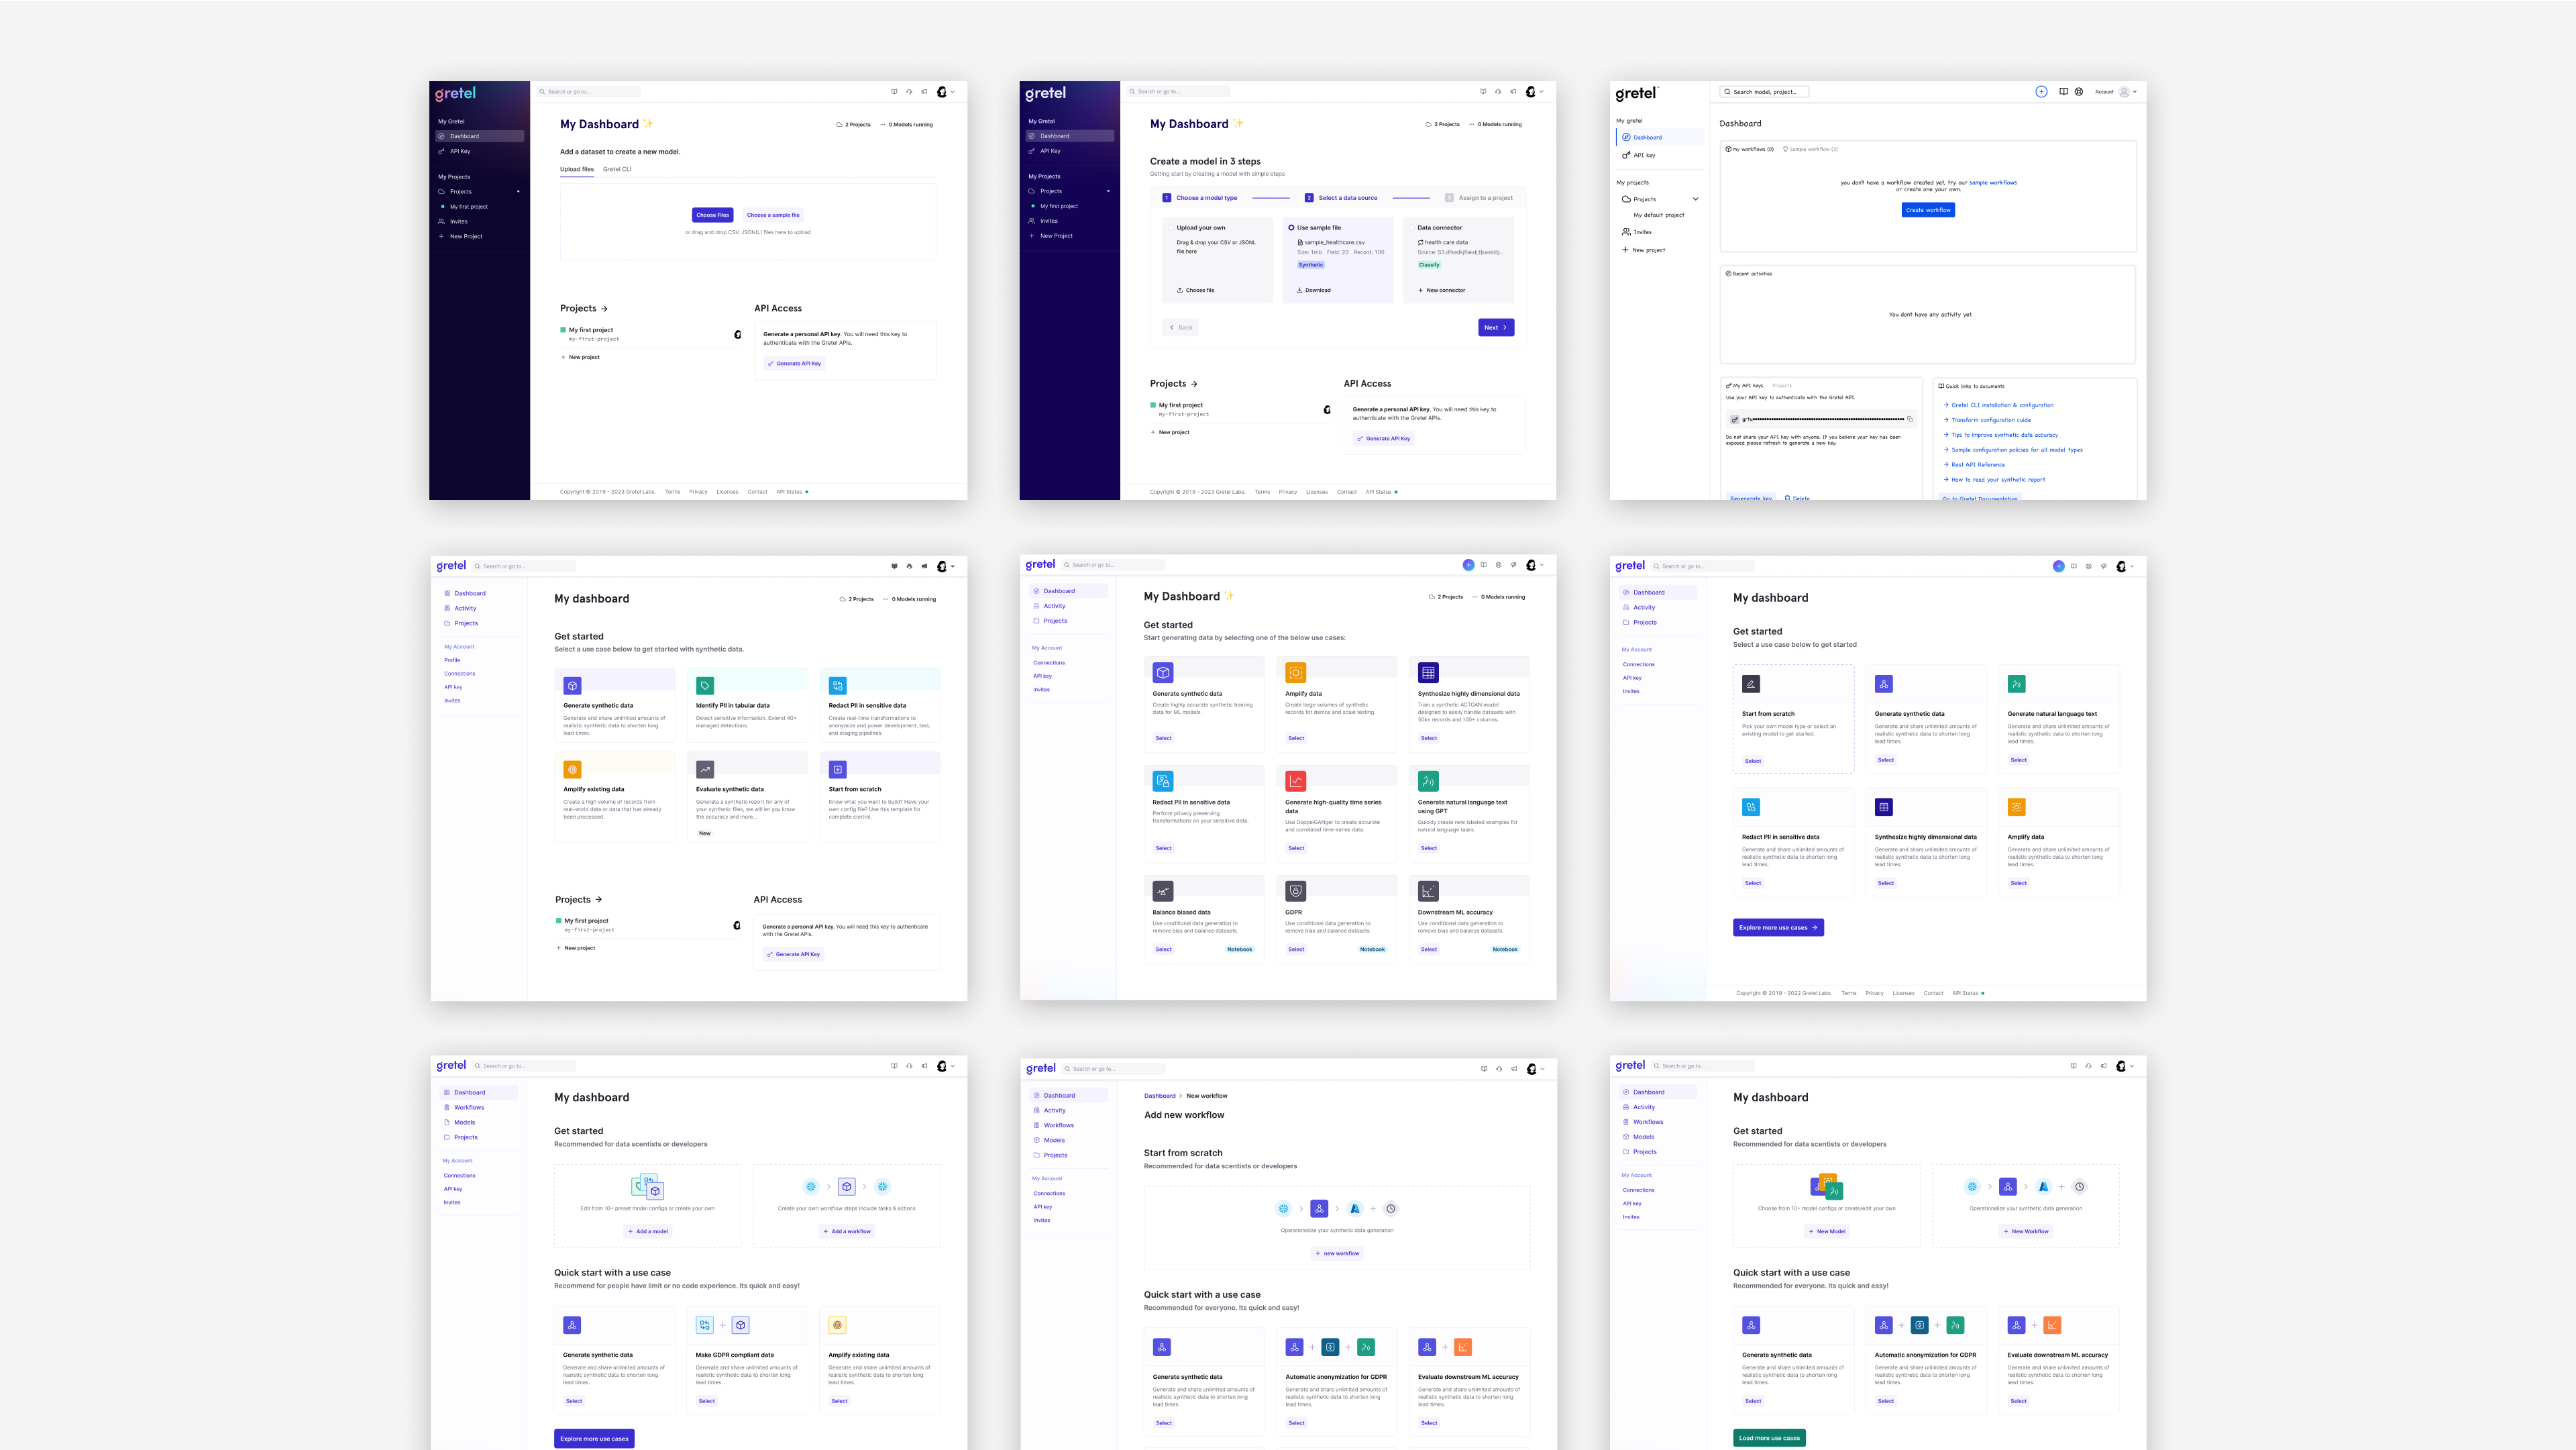Copy the masked API key with copy icon
The image size is (2576, 1450).
1909,419
